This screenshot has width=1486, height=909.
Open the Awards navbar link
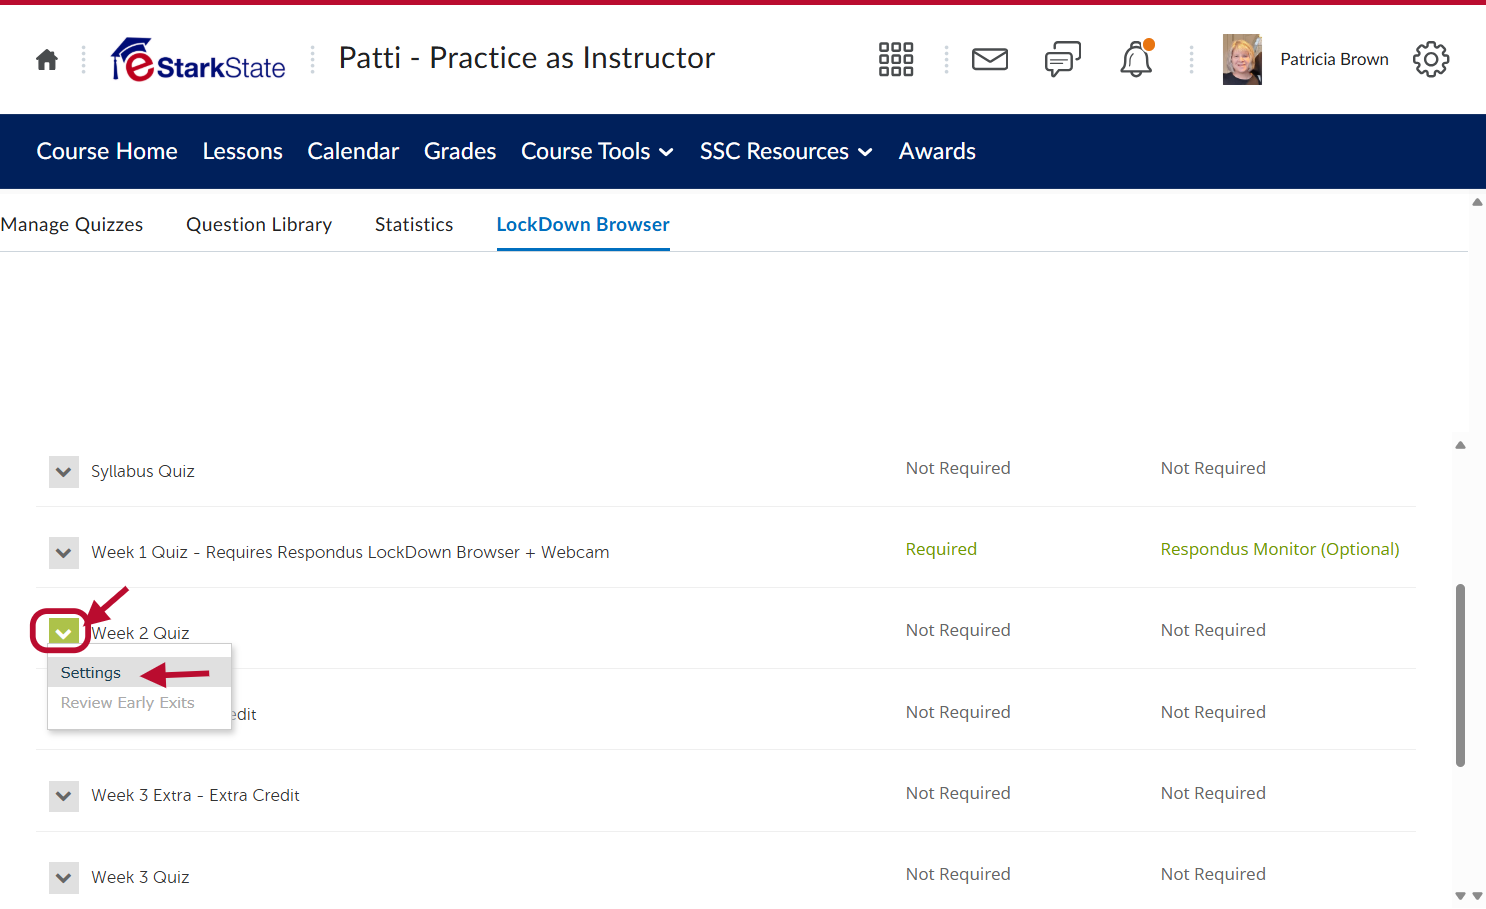(937, 151)
